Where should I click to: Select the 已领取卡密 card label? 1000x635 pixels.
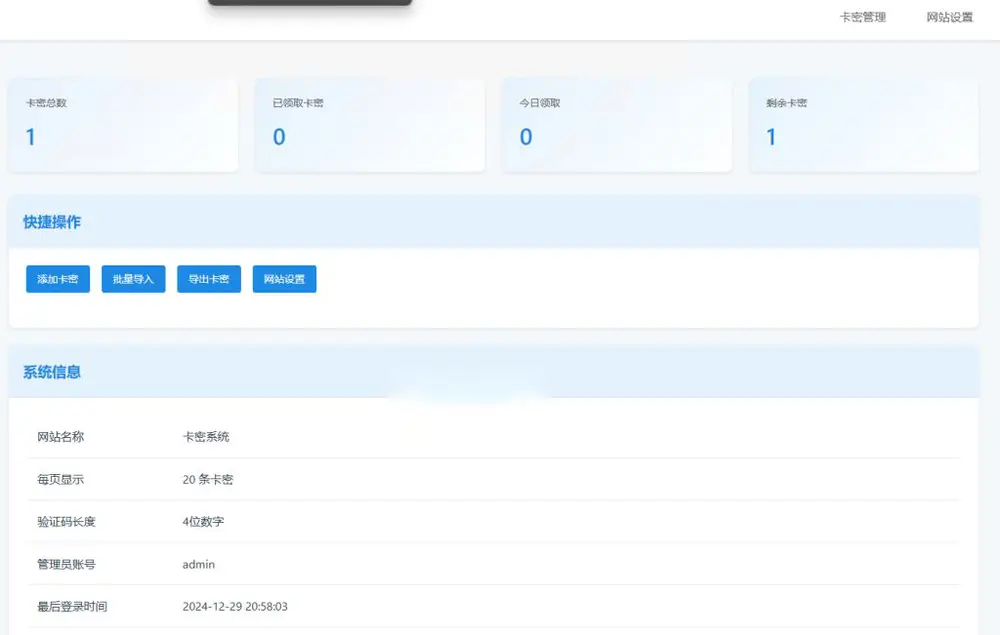(x=298, y=103)
